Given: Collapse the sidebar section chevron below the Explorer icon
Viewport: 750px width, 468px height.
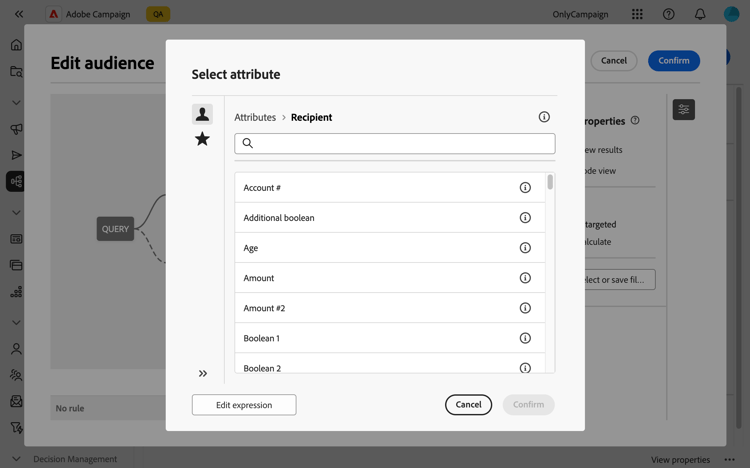Looking at the screenshot, I should pyautogui.click(x=16, y=103).
